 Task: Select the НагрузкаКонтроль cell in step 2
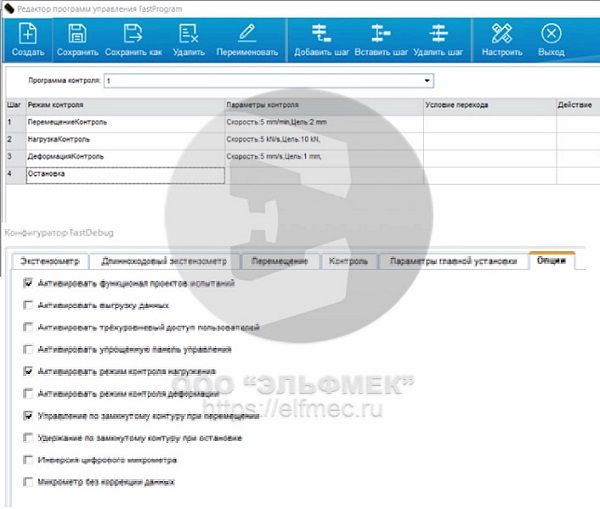click(125, 140)
